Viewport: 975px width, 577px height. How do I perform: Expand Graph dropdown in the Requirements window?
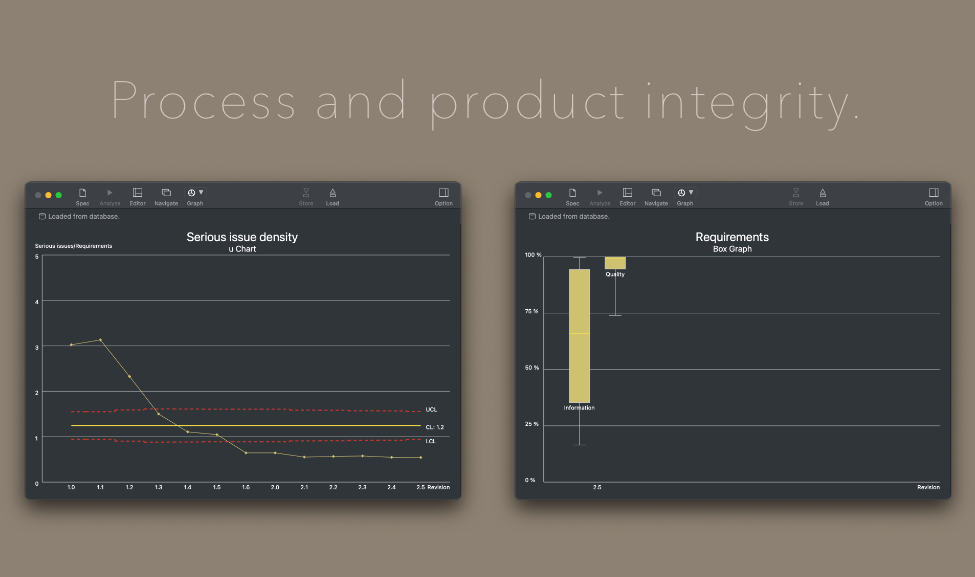[x=685, y=193]
